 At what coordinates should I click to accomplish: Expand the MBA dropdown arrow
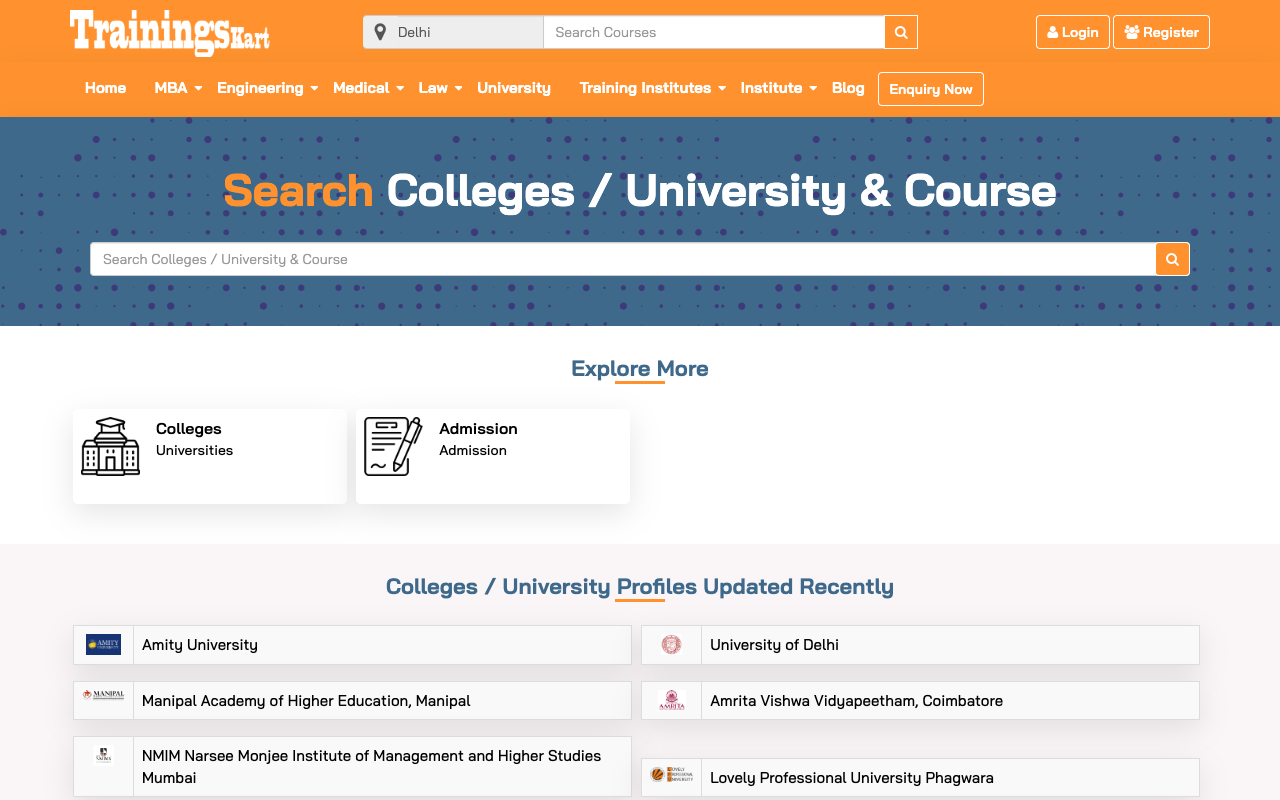(198, 88)
